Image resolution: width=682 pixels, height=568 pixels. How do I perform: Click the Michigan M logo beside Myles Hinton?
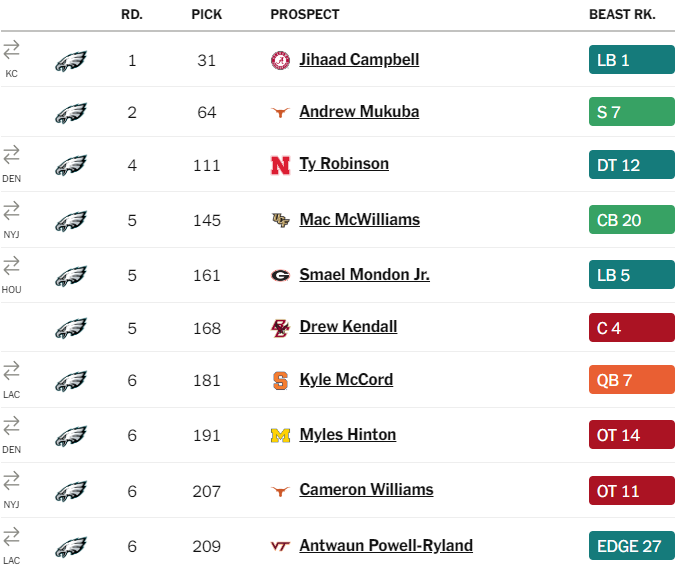tap(280, 435)
